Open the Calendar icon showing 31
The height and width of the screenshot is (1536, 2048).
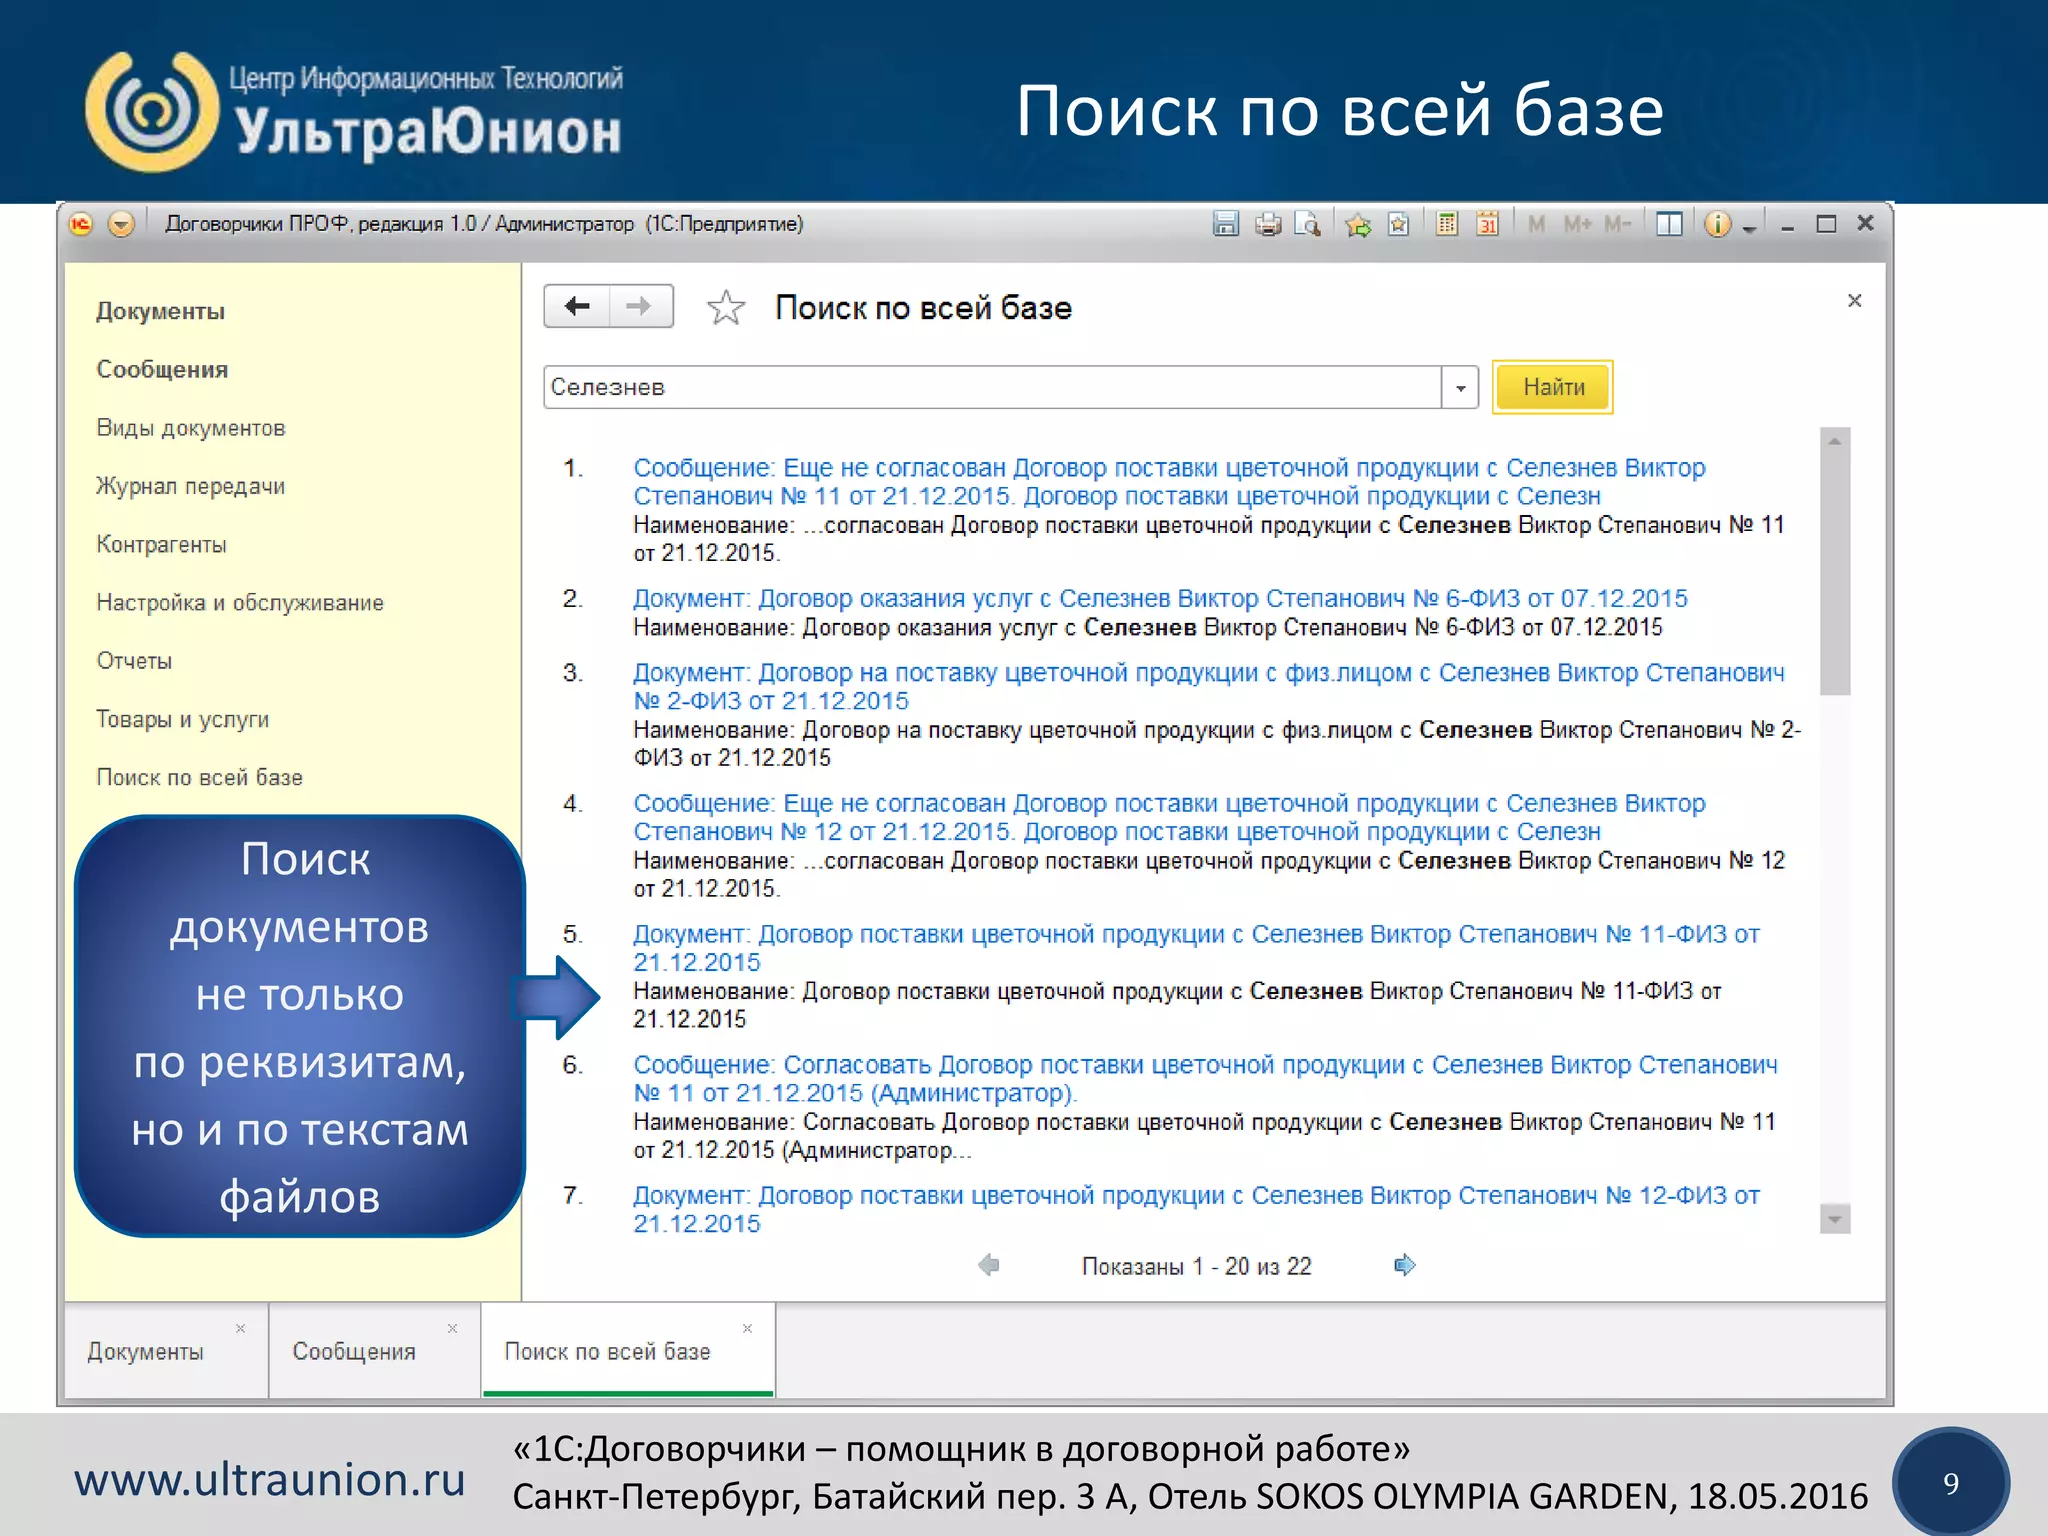point(1488,224)
